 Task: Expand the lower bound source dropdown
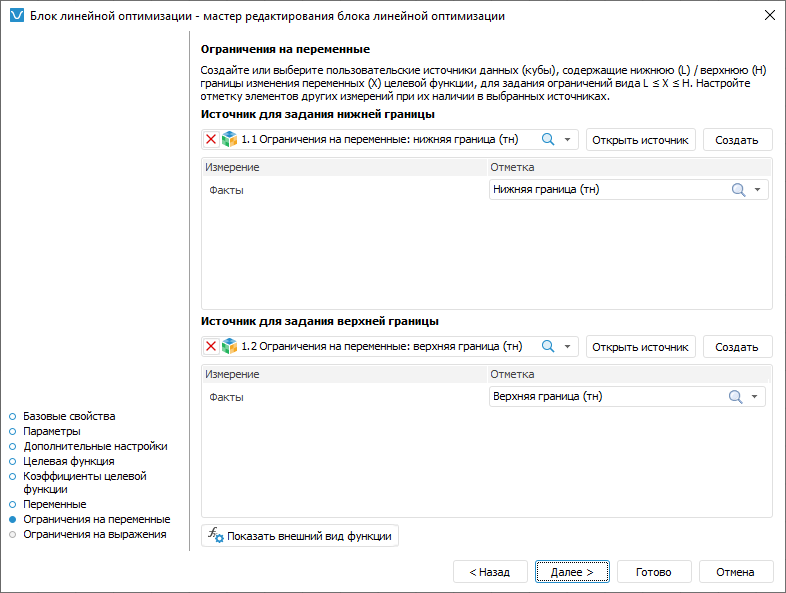click(567, 140)
